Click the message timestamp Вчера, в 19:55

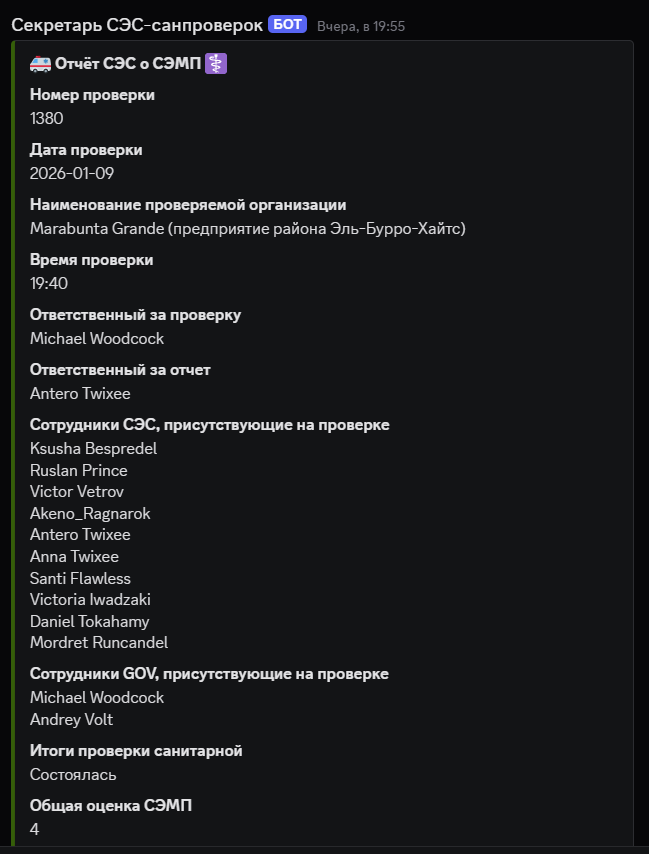(x=360, y=25)
